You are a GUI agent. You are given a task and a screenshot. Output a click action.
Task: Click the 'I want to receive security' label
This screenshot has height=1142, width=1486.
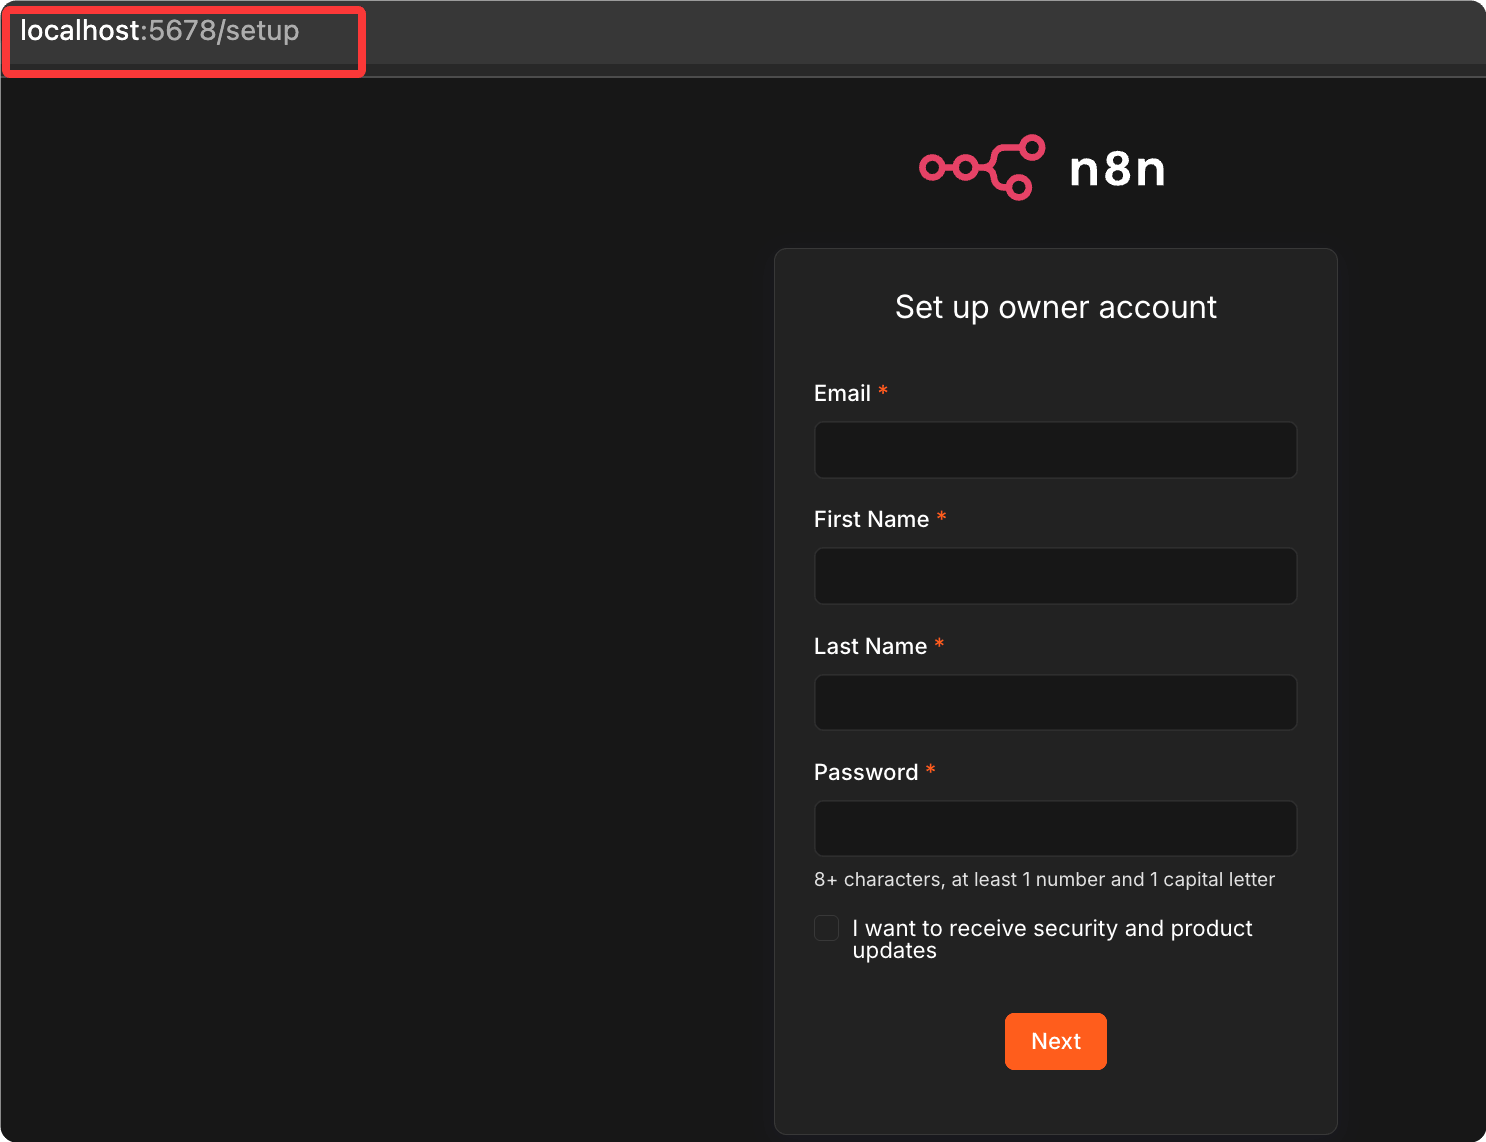(1052, 939)
